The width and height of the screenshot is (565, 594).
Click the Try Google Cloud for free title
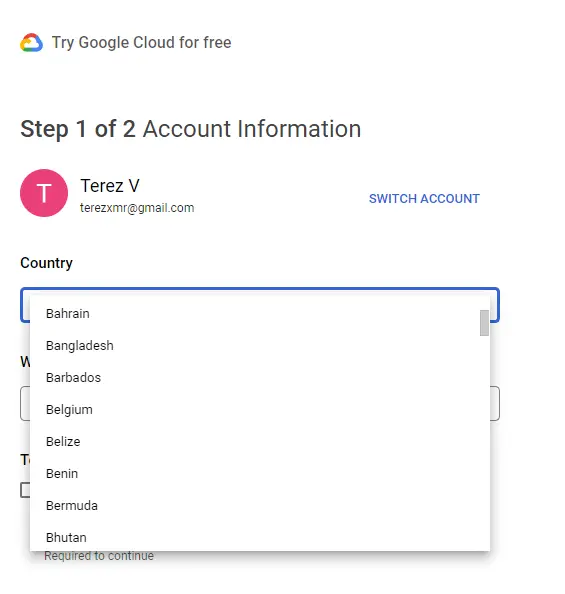(x=141, y=42)
